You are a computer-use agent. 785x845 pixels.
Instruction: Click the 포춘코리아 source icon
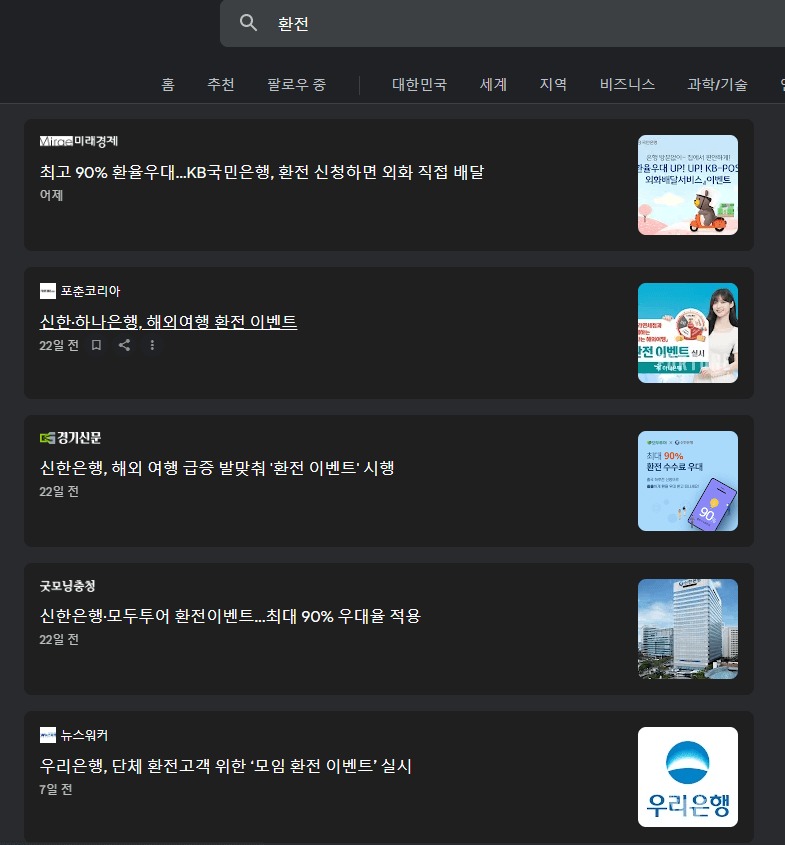click(48, 291)
